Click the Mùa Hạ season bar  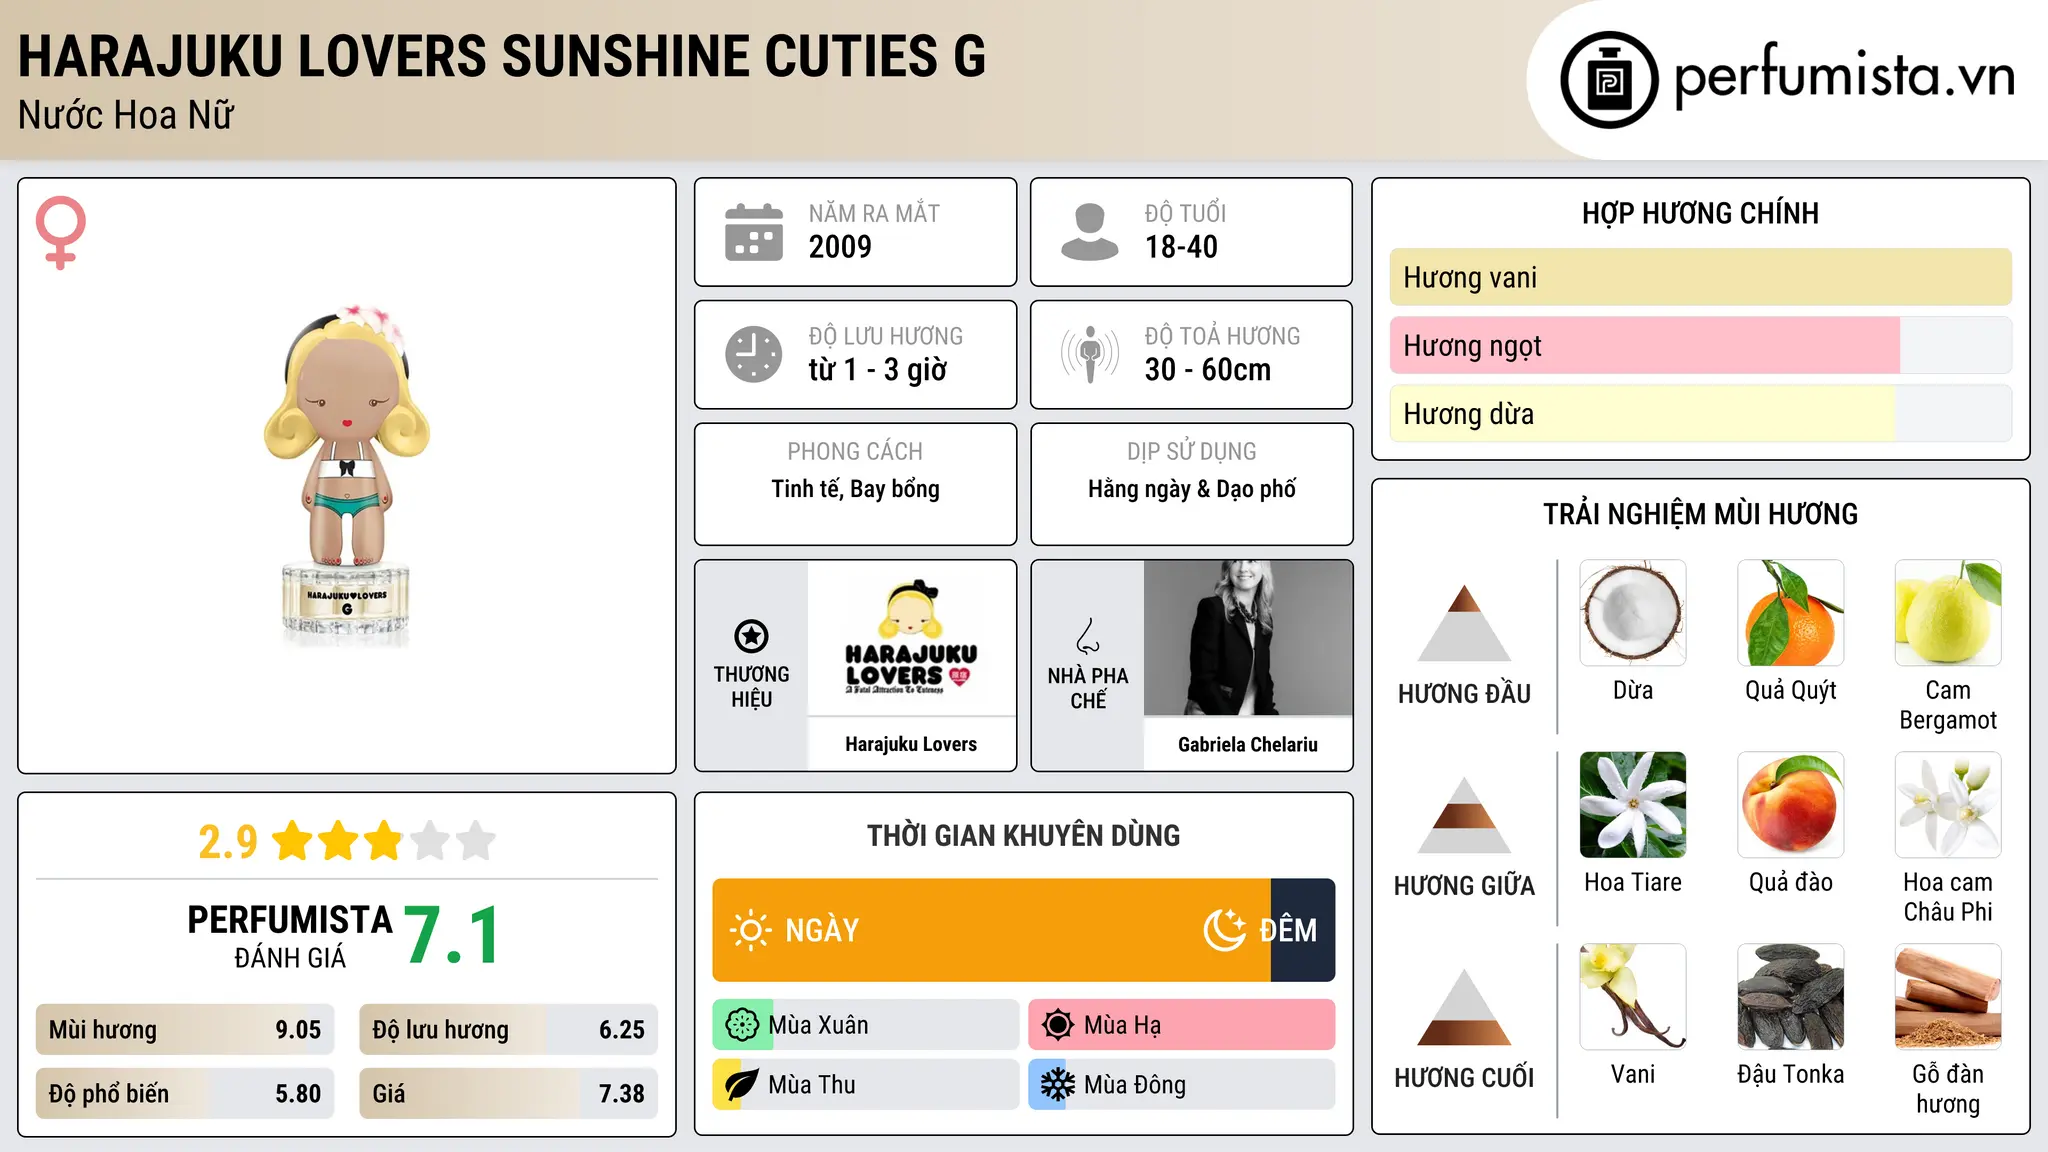(x=1182, y=1025)
